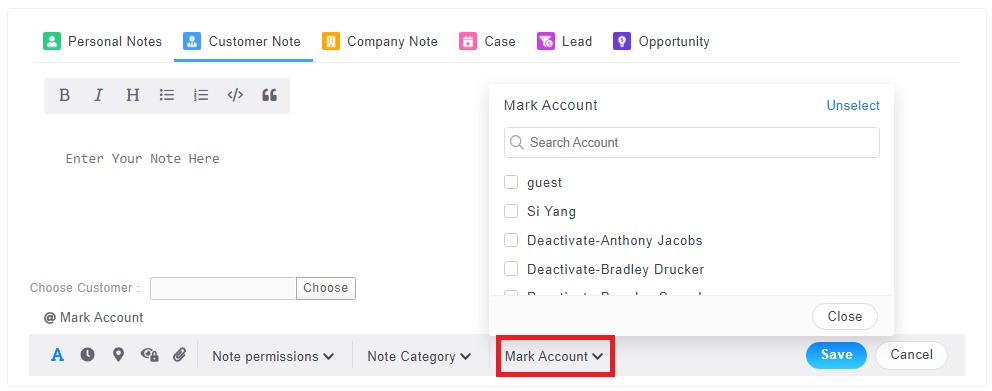The width and height of the screenshot is (992, 391).
Task: Insert a numbered list
Action: coord(201,96)
